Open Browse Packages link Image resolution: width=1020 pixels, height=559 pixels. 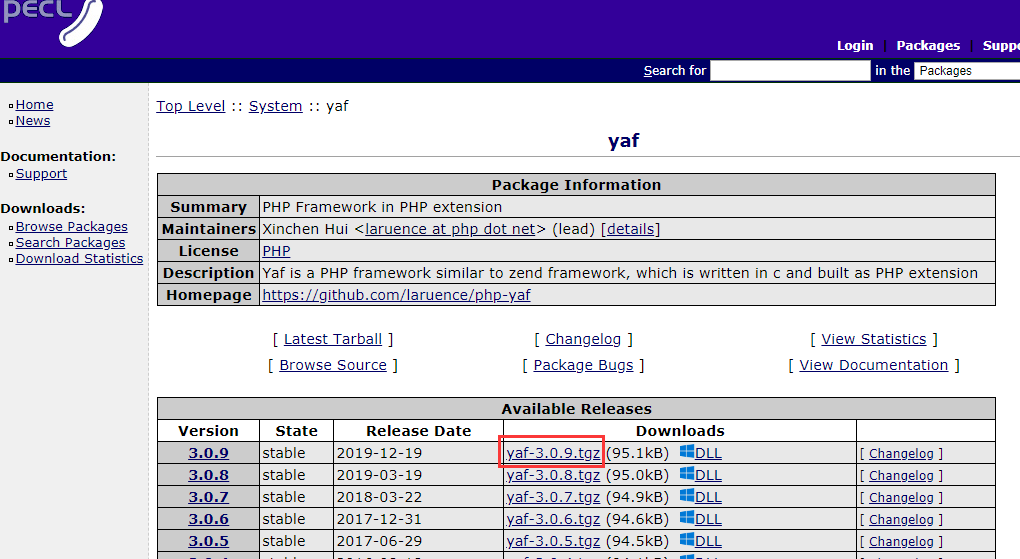tap(72, 226)
